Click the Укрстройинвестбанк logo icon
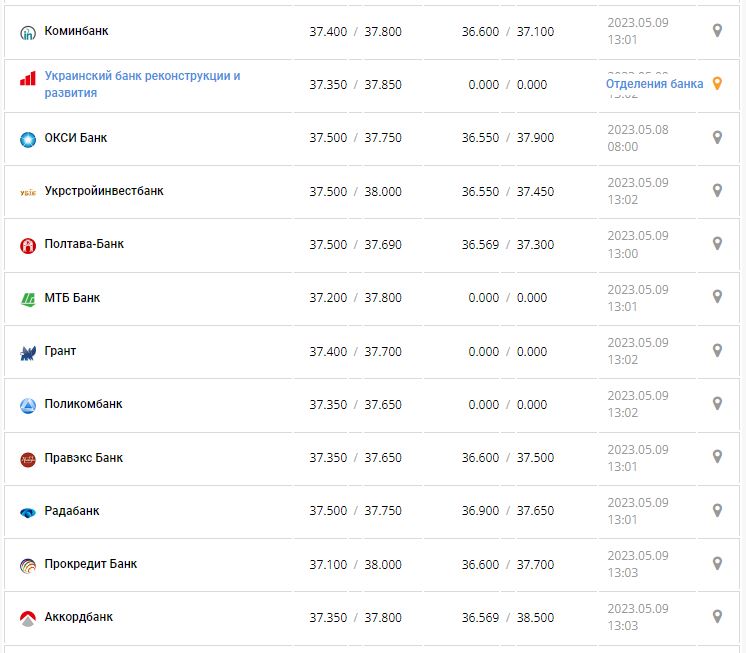746x653 pixels. point(28,192)
